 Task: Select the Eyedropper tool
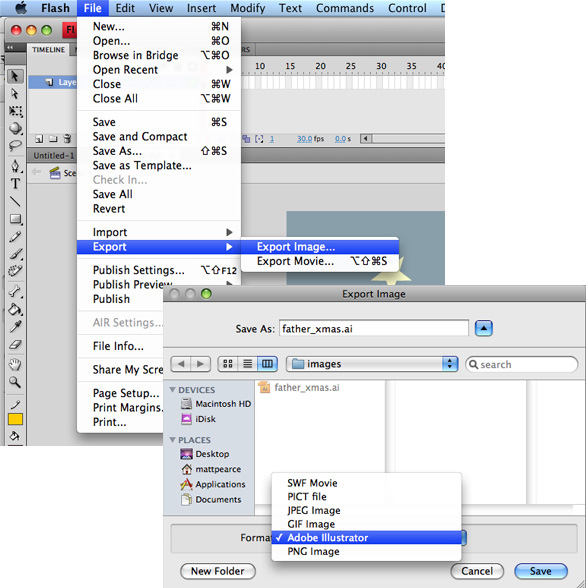pos(15,327)
